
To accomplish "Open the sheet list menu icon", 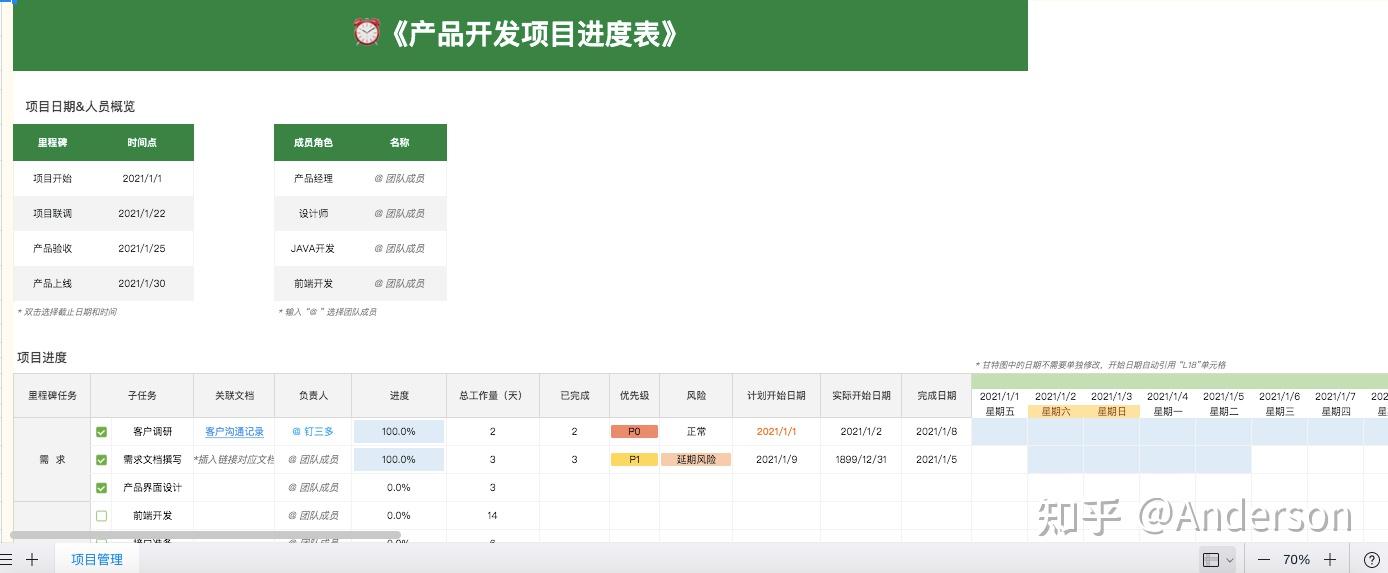I will 6,560.
